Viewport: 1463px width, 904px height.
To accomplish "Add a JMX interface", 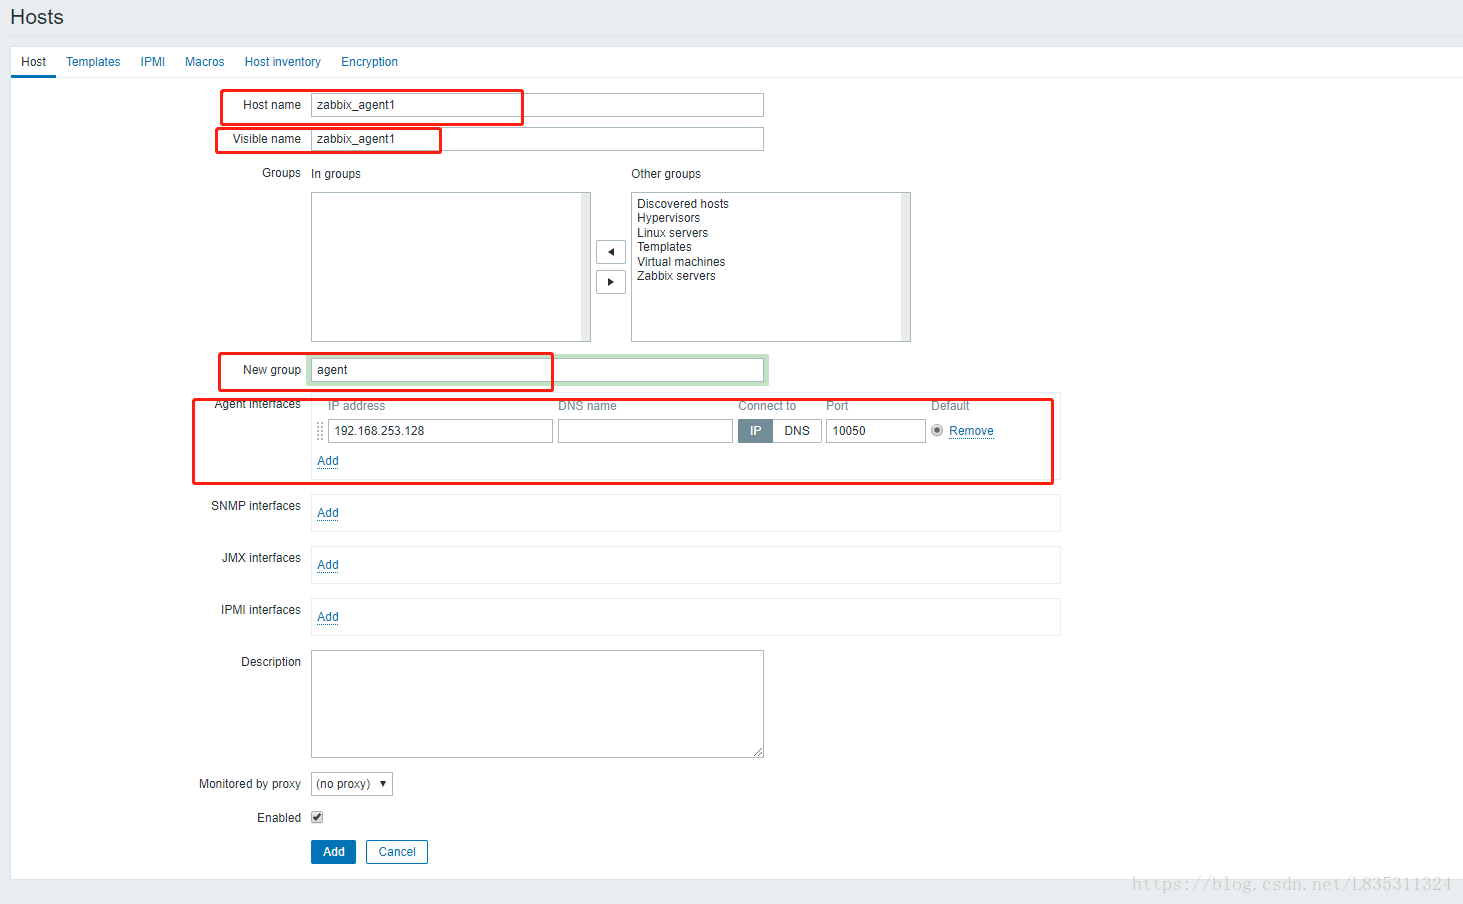I will (x=328, y=565).
